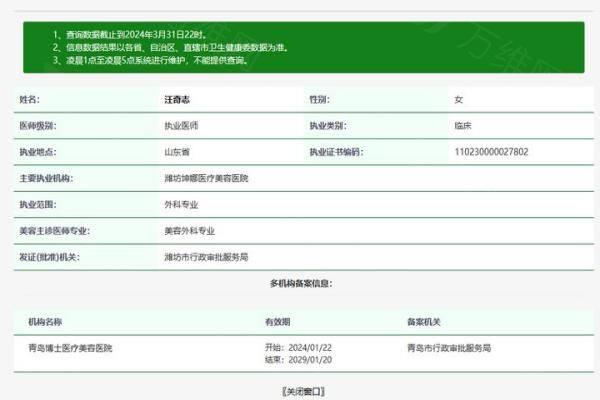Click the 医师级别 label
600x400 pixels.
tap(38, 126)
